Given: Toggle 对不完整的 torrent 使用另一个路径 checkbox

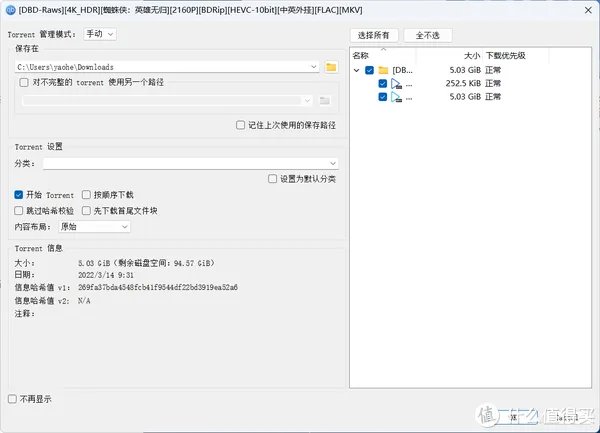Looking at the screenshot, I should click(24, 82).
